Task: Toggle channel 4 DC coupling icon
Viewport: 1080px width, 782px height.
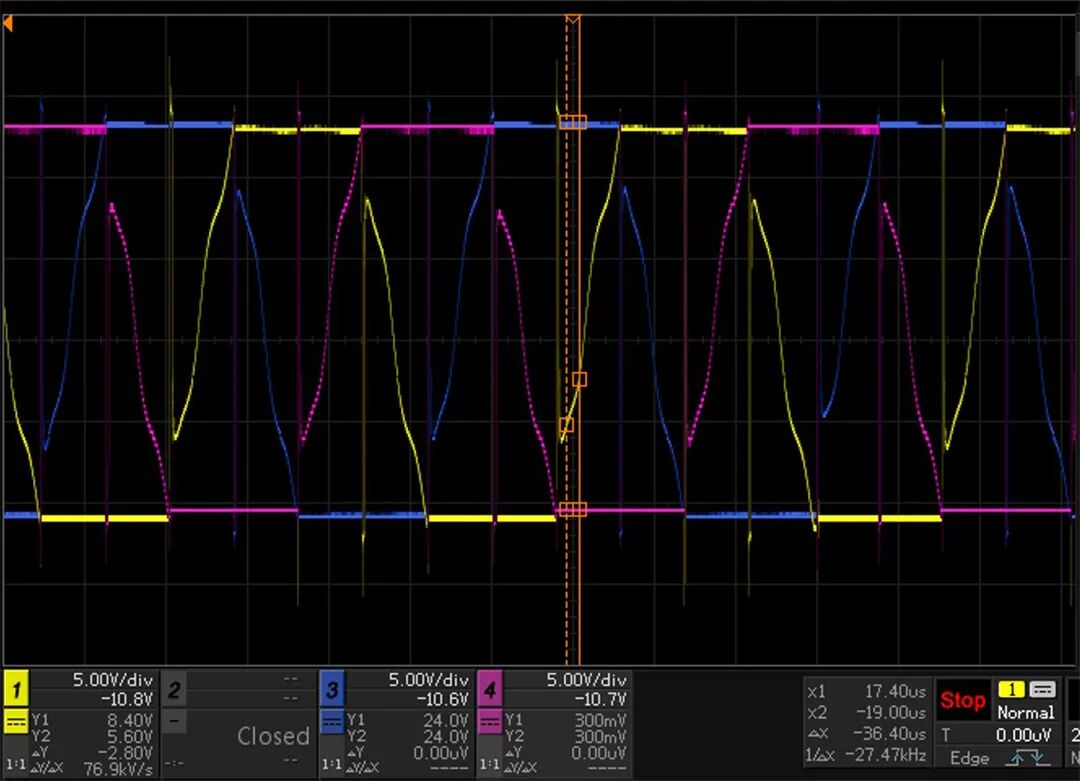Action: (490, 721)
